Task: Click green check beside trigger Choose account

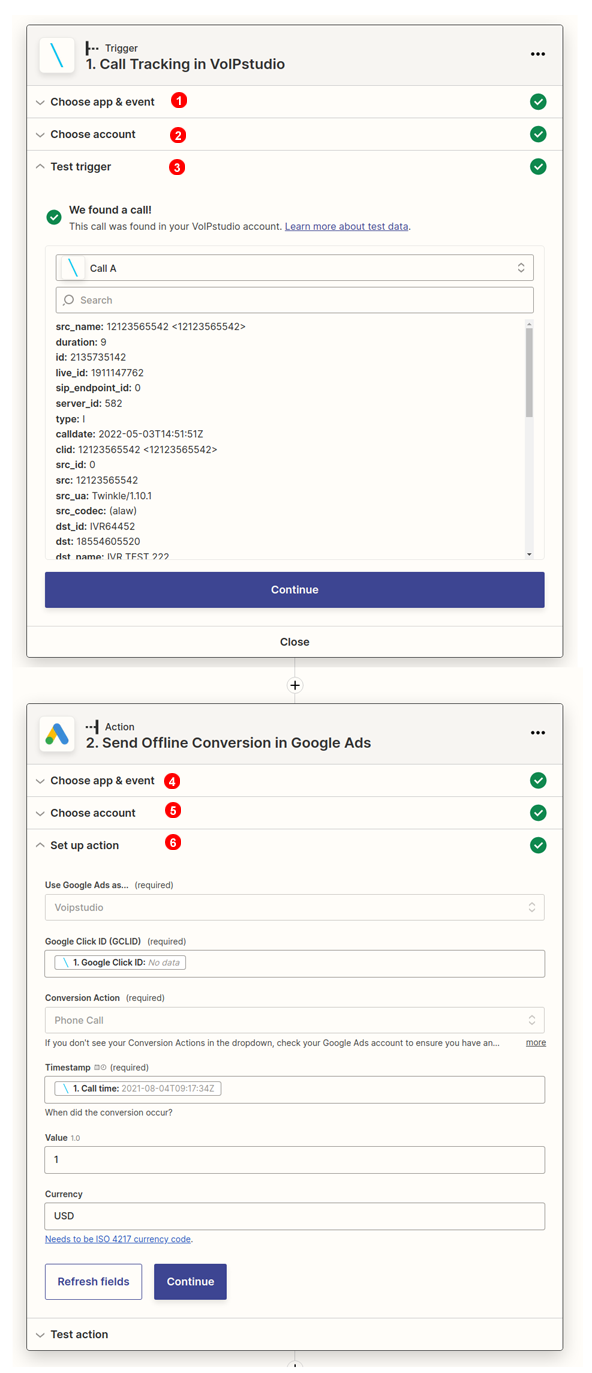Action: pyautogui.click(x=538, y=134)
